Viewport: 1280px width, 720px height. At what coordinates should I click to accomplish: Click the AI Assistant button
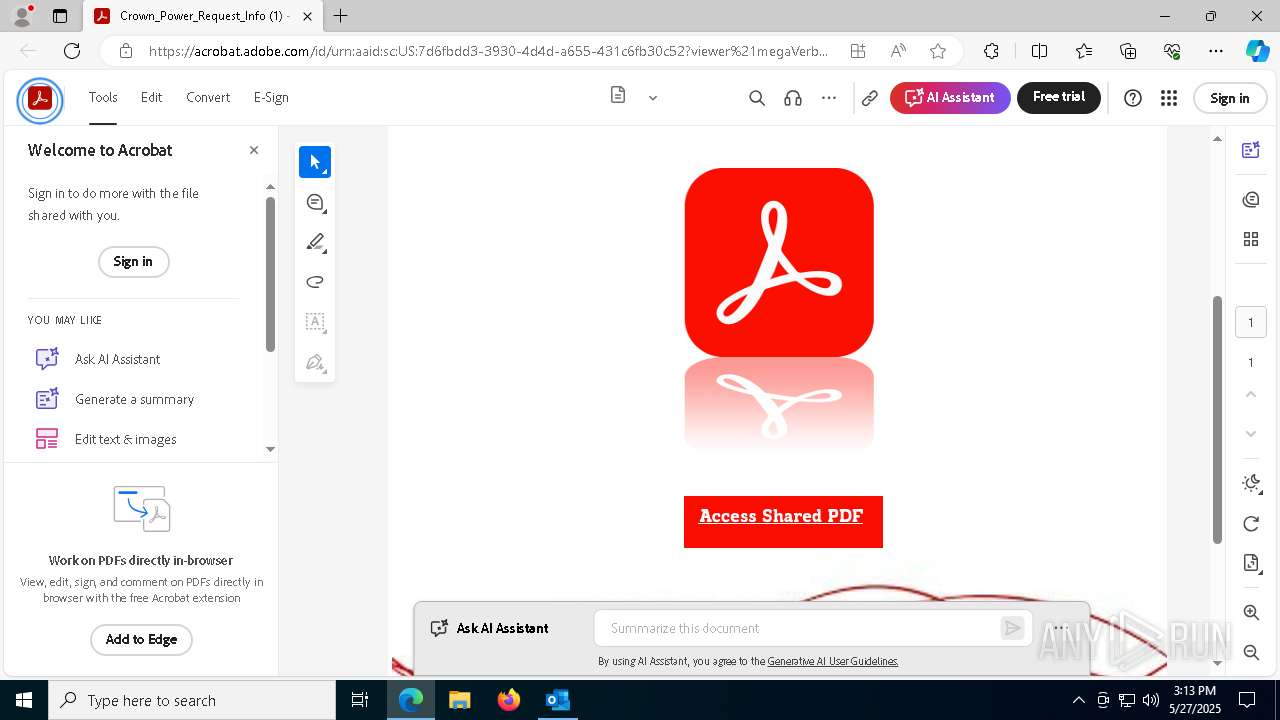(x=950, y=98)
